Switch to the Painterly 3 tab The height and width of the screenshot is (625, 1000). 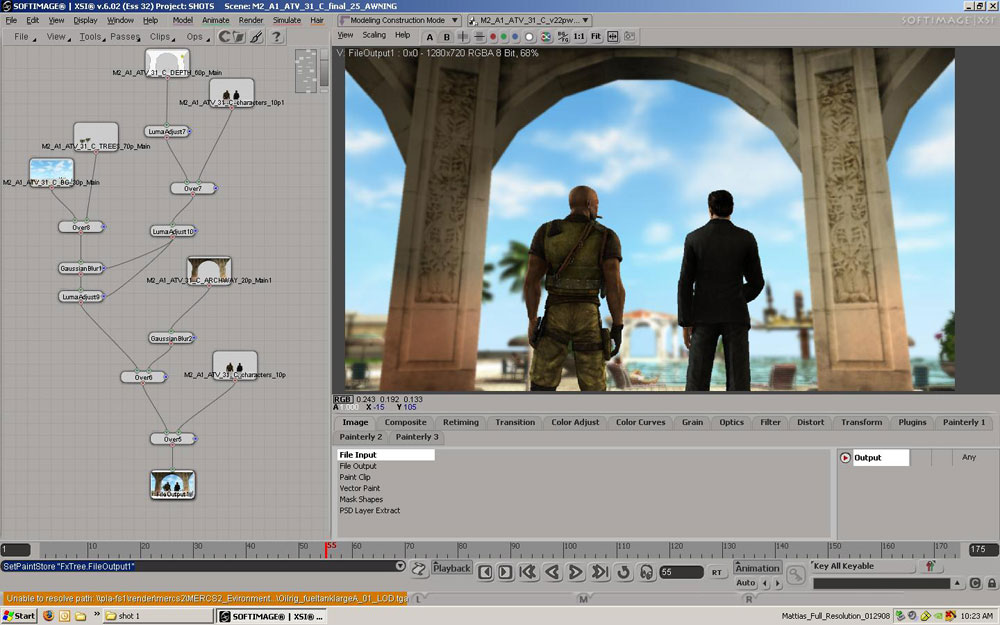click(x=417, y=437)
